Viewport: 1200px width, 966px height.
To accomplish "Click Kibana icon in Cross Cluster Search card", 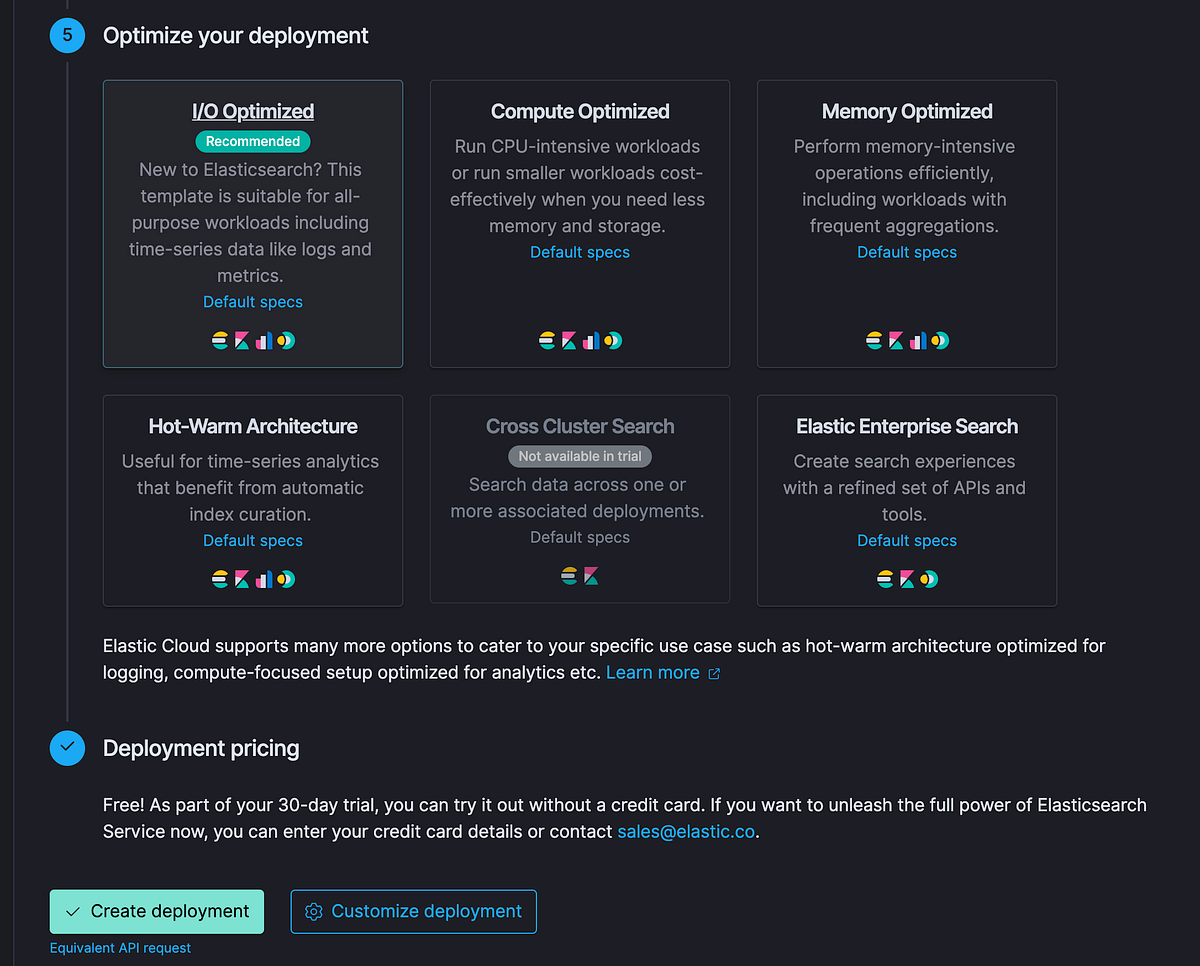I will [591, 575].
